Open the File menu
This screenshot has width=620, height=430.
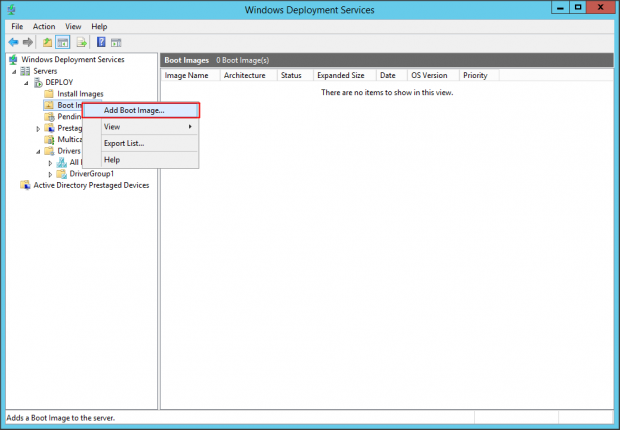(x=16, y=26)
